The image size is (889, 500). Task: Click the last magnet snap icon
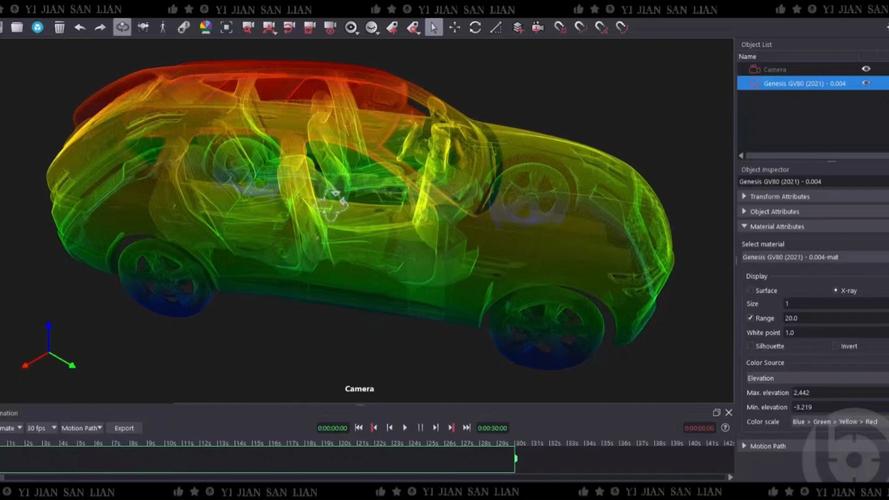pos(621,27)
